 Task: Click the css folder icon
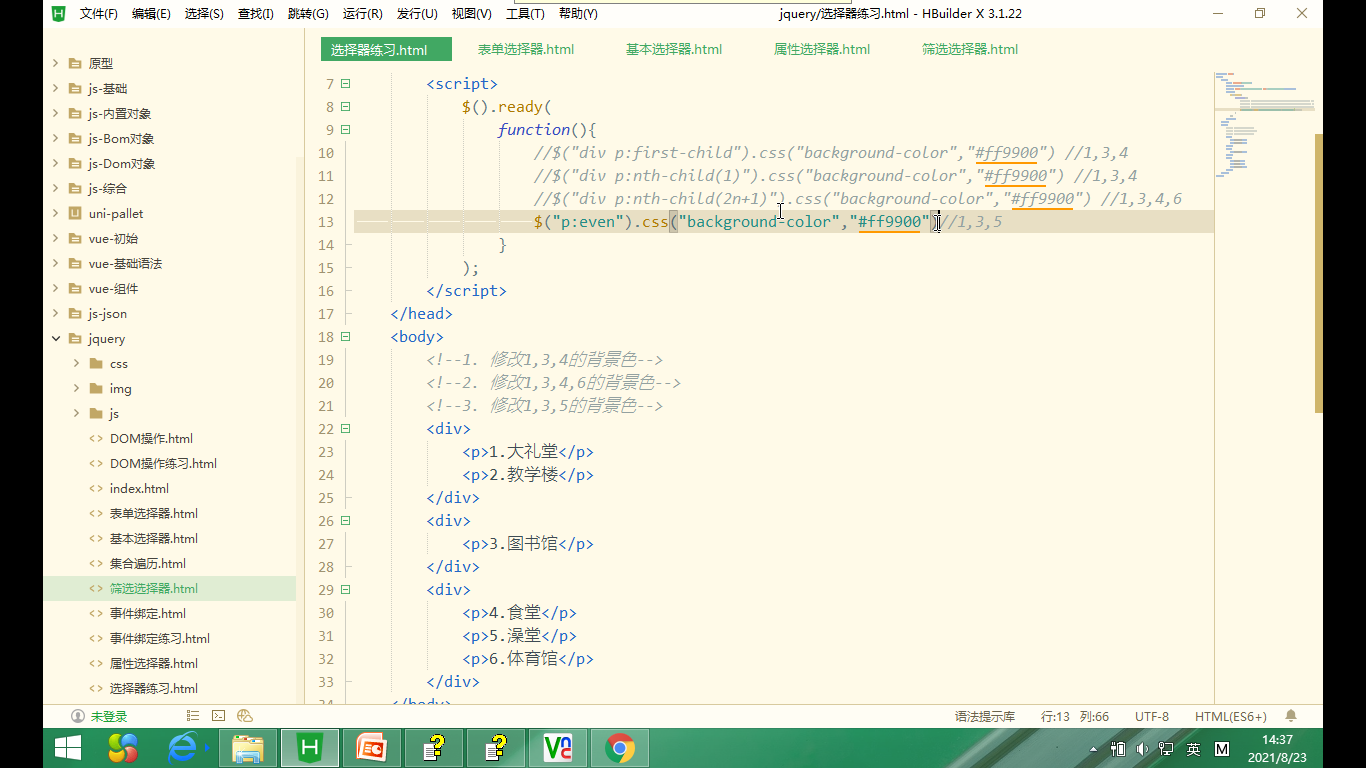(x=96, y=363)
